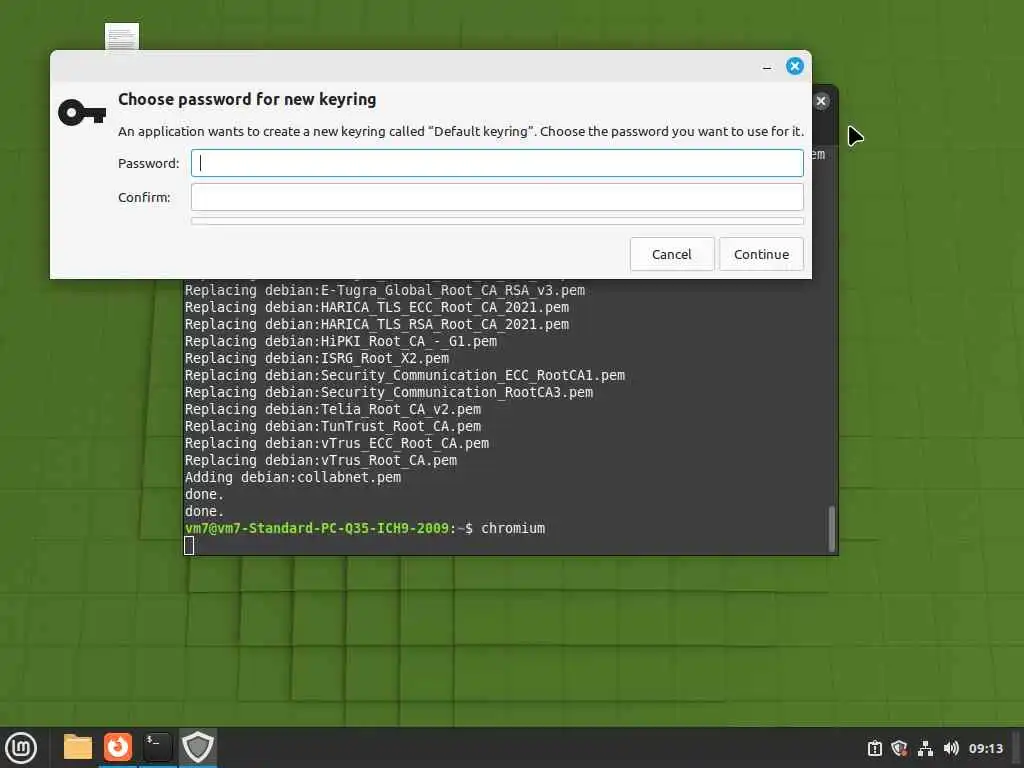Open the 09:13 clock calendar
The width and height of the screenshot is (1024, 768).
tap(985, 748)
